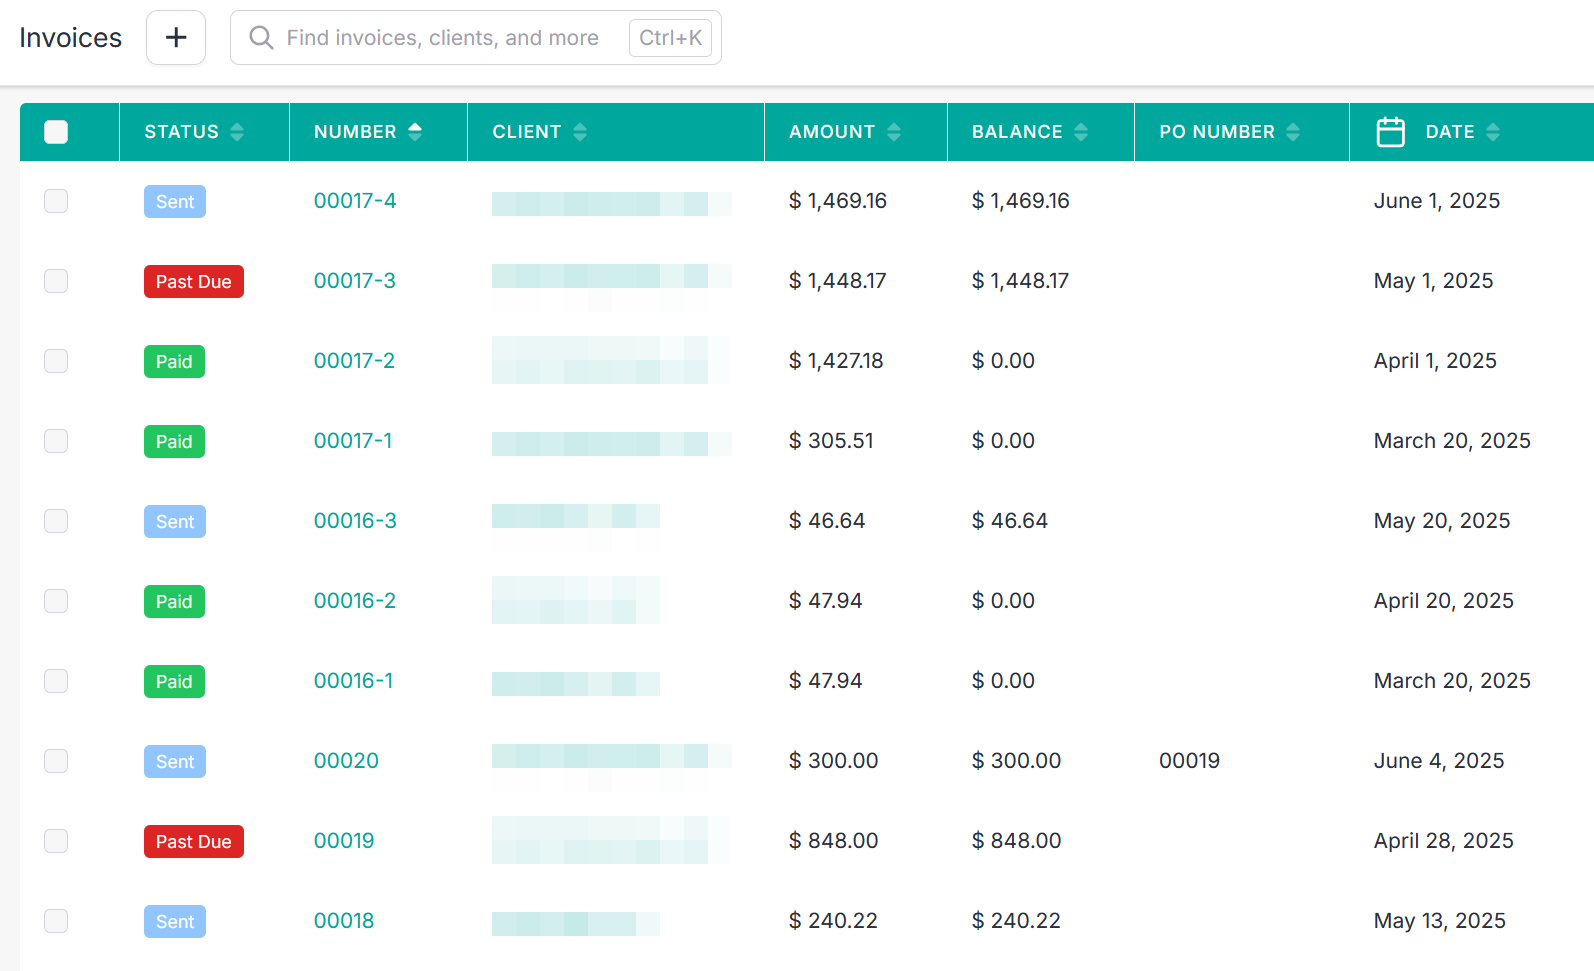Click the search magnifier icon
The height and width of the screenshot is (971, 1594).
point(261,38)
